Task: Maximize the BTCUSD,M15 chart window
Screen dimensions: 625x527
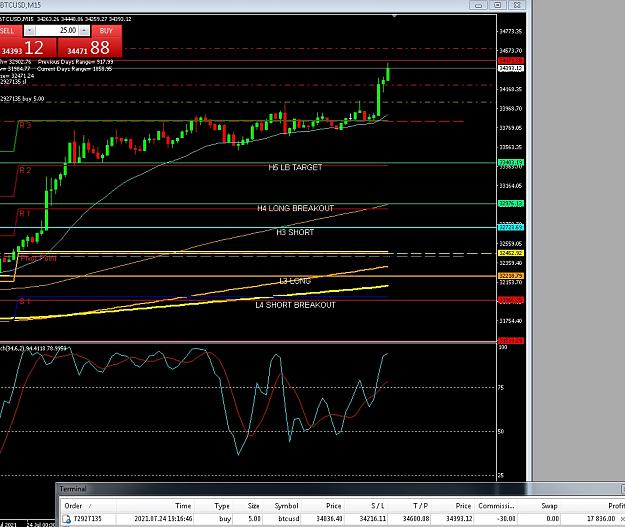Action: point(498,5)
